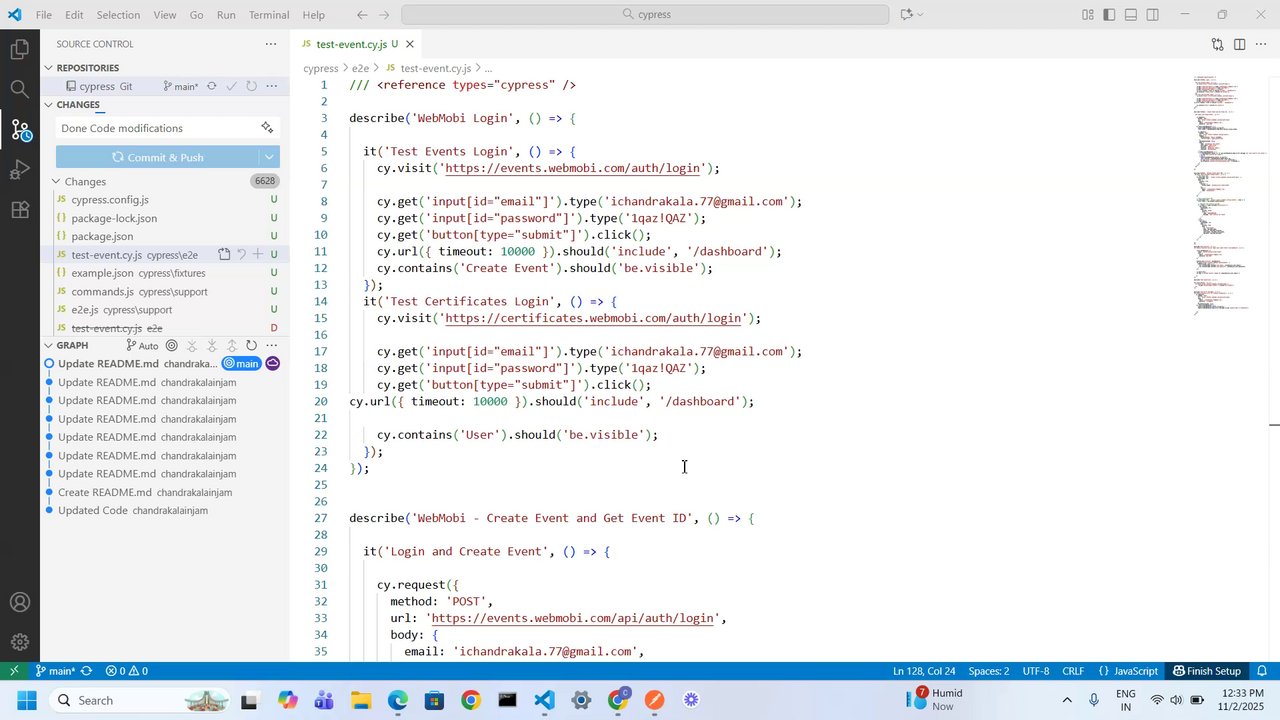The height and width of the screenshot is (720, 1280).
Task: Go to current history item in Graph
Action: tap(172, 345)
